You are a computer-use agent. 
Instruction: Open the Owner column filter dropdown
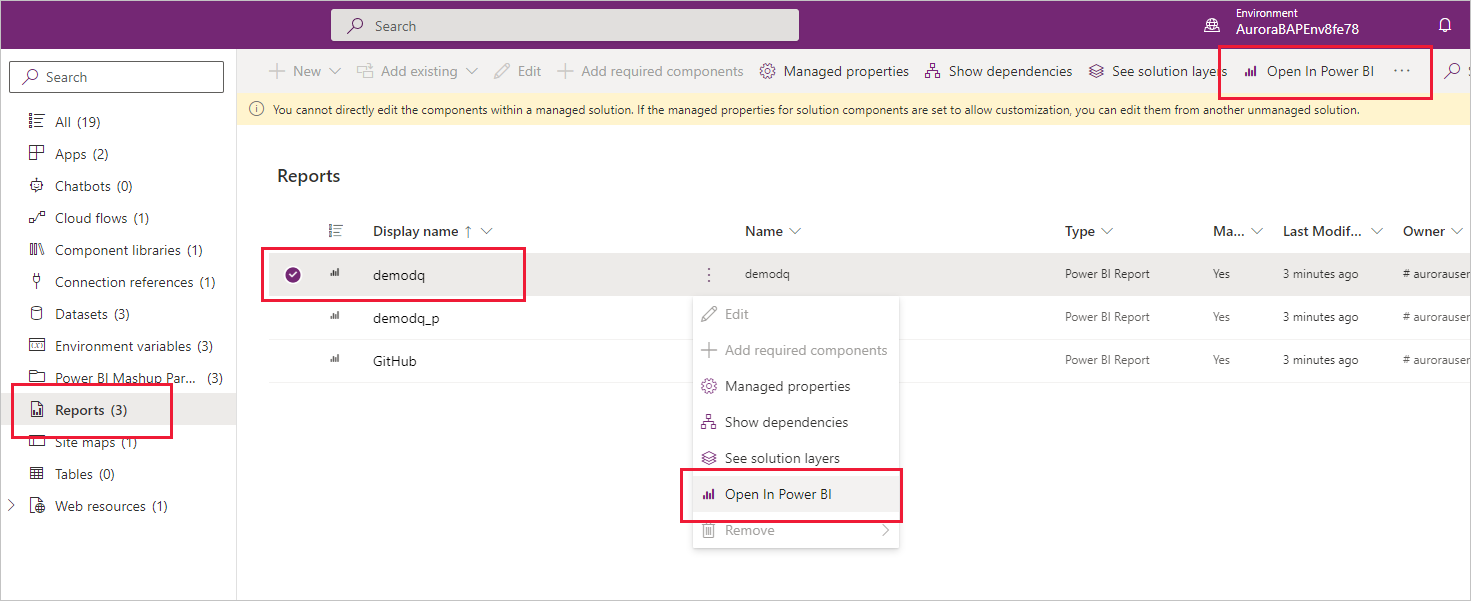coord(1458,231)
